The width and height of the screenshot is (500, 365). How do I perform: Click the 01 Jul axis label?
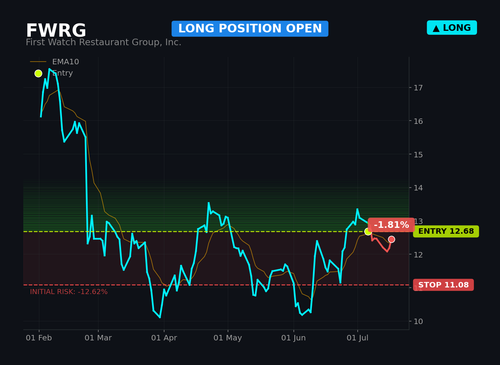[357, 338]
